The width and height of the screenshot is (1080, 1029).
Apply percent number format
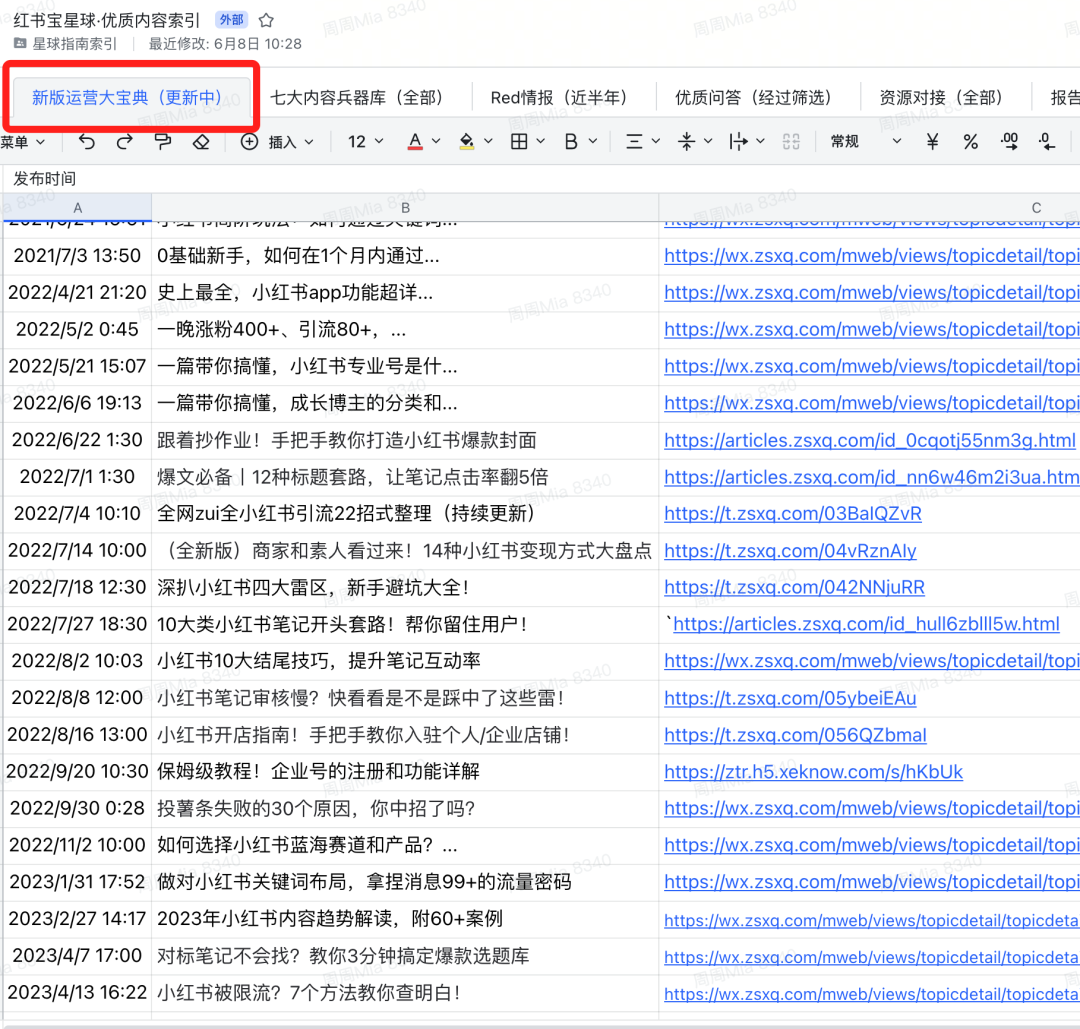pos(970,142)
